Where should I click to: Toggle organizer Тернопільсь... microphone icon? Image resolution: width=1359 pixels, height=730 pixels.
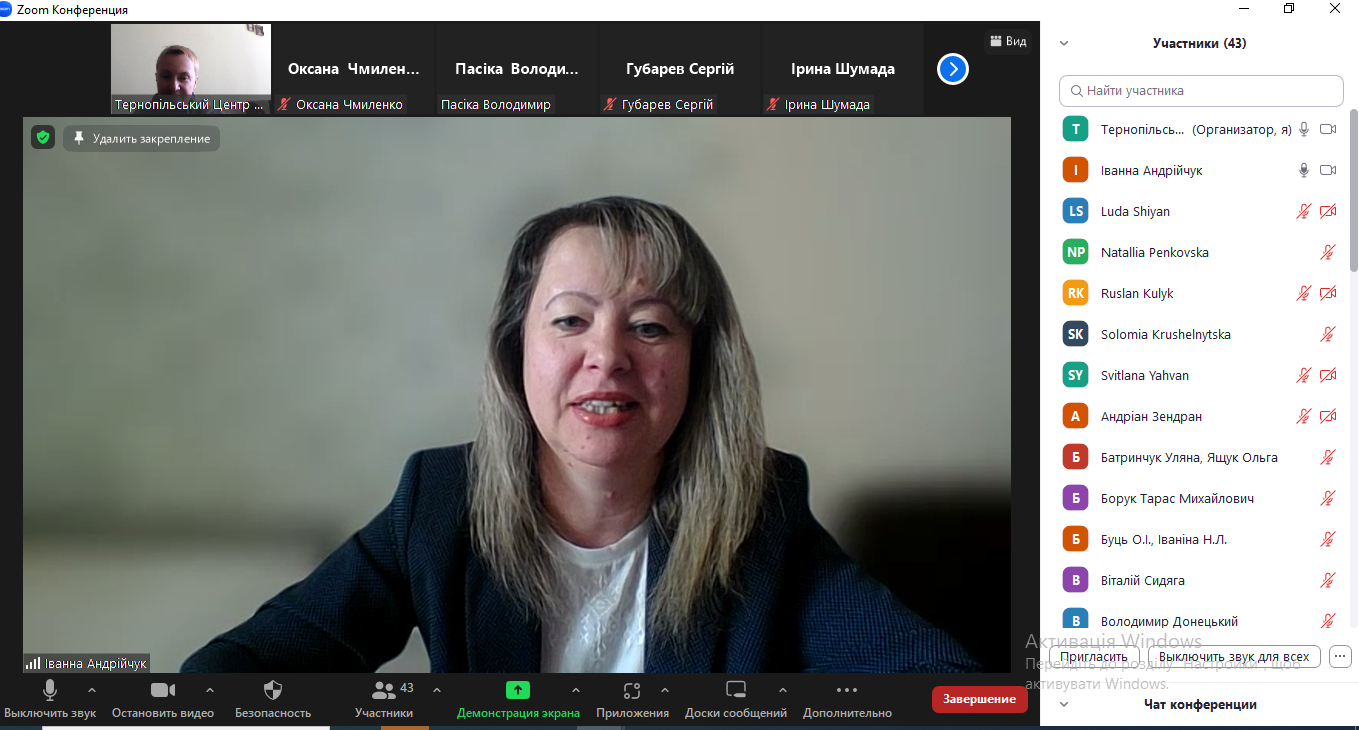1304,129
